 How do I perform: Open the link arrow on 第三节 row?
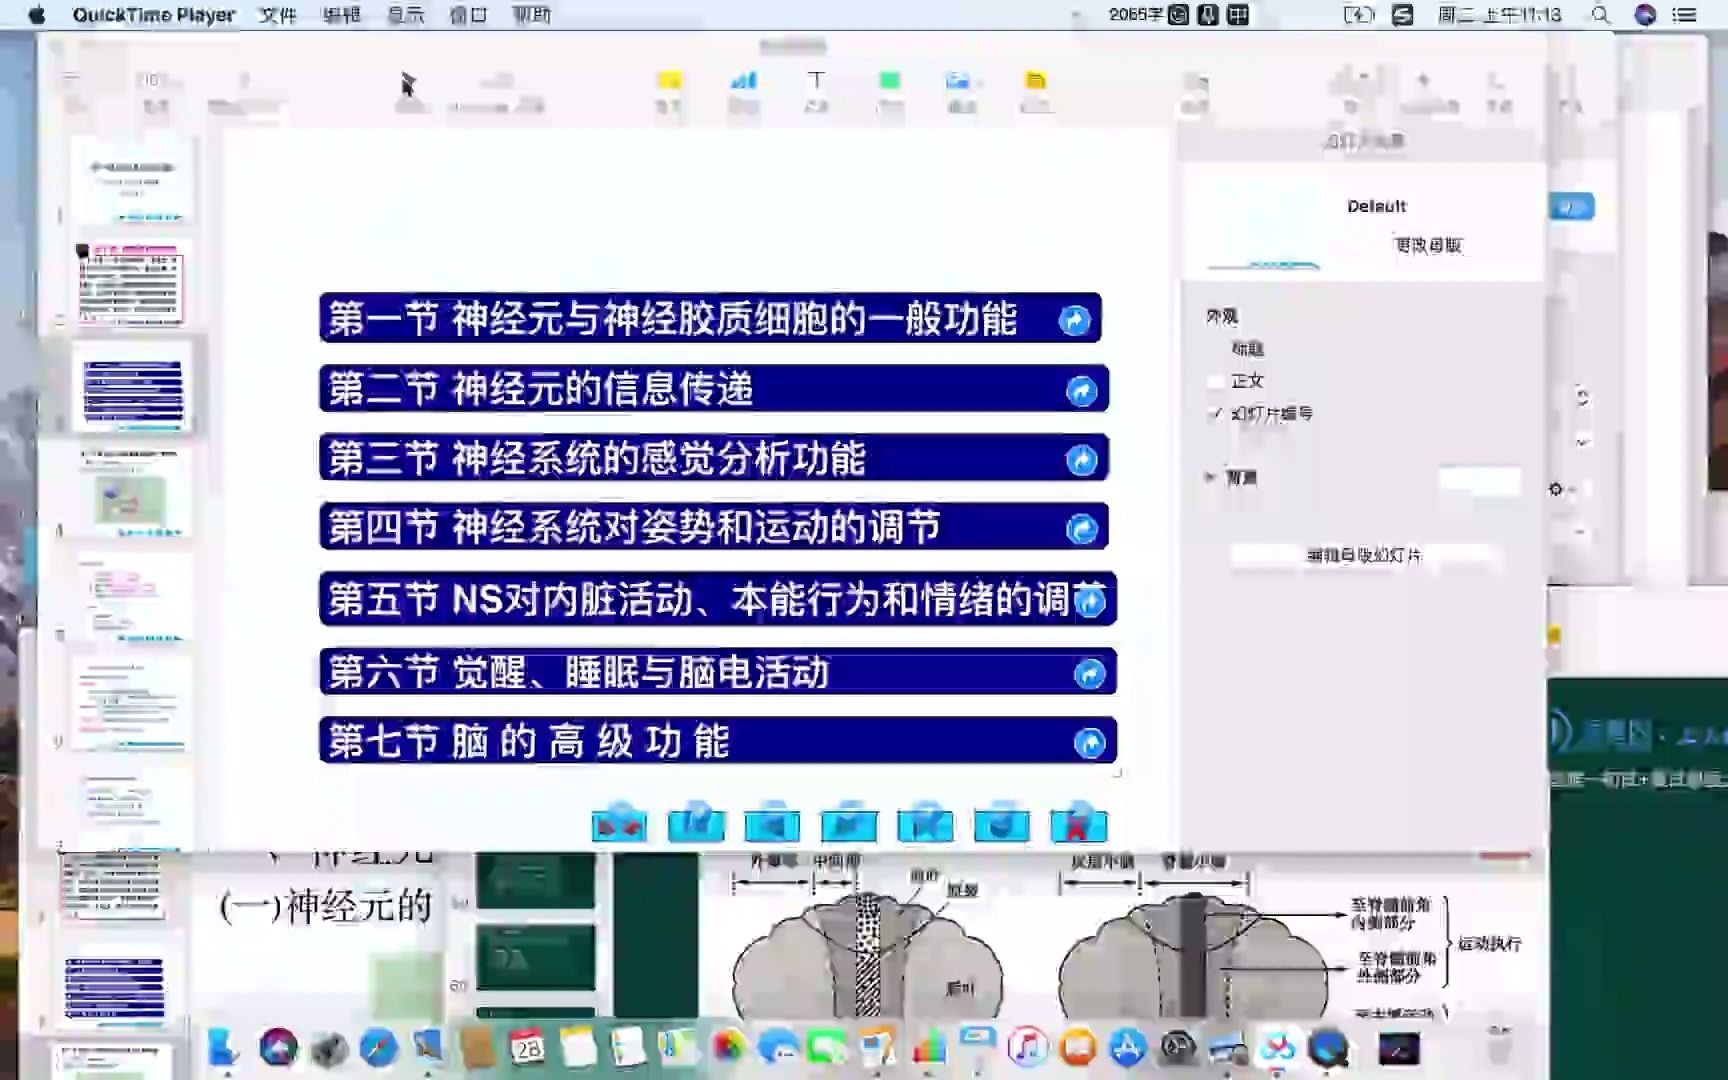tap(1081, 460)
